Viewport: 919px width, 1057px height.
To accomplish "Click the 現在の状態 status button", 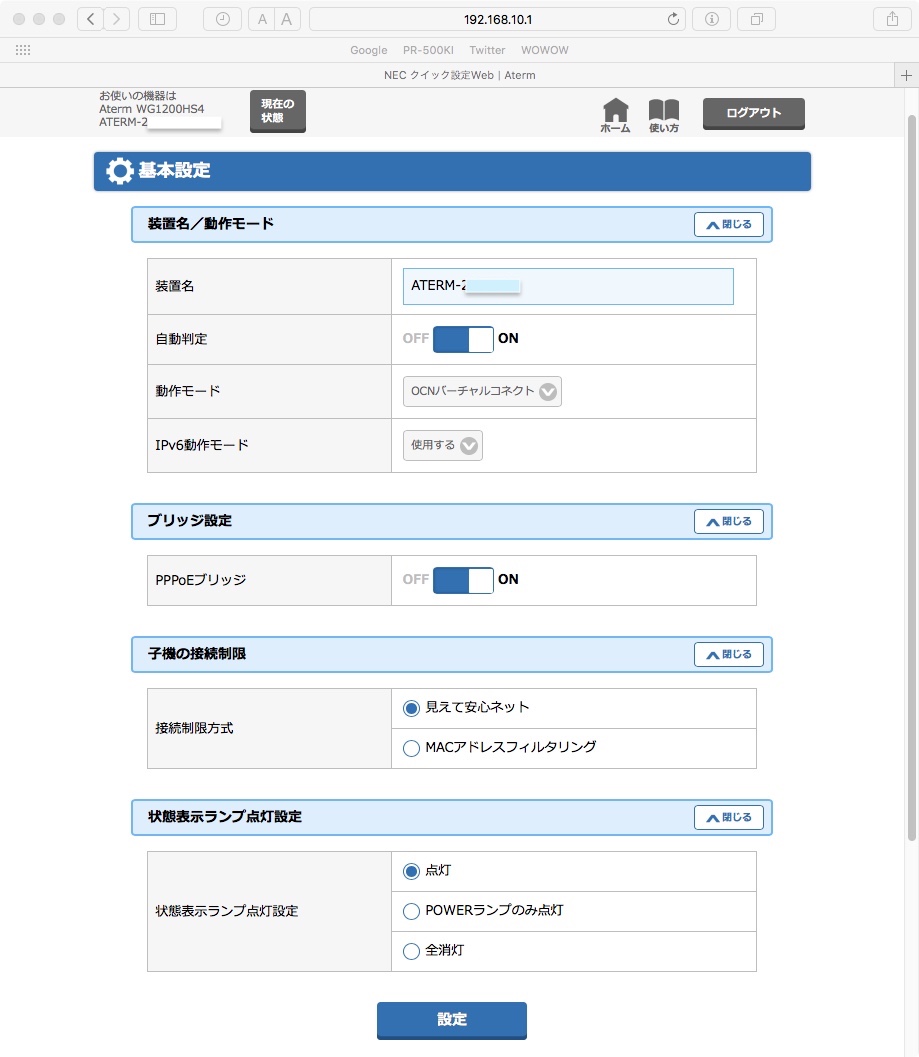I will pyautogui.click(x=277, y=110).
